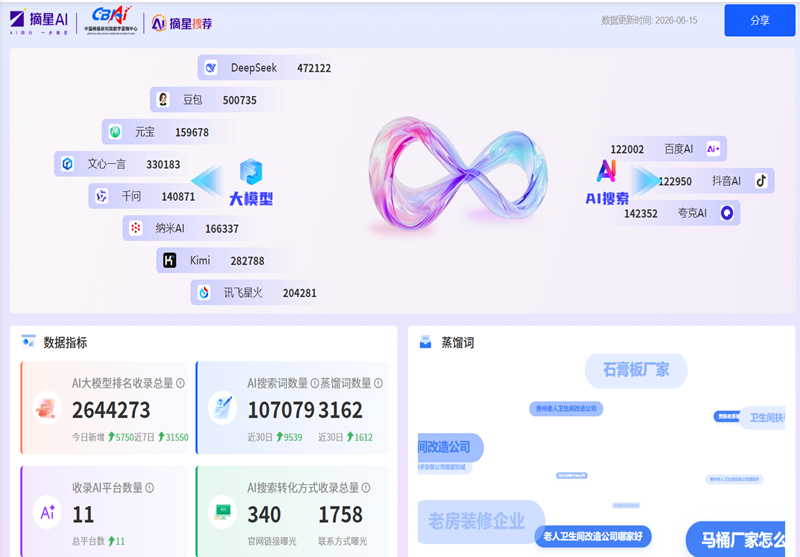Screen dimensions: 800x557
Task: Click the 文心一言 hexagon icon
Action: [67, 164]
